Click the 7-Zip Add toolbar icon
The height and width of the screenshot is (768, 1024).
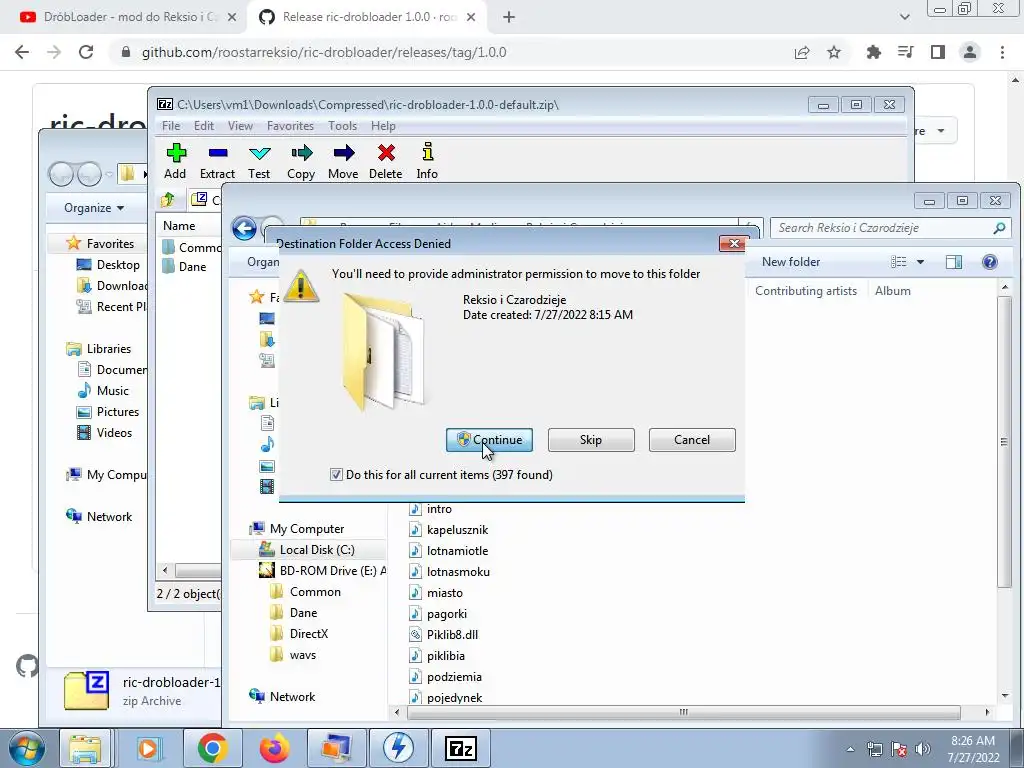click(x=176, y=153)
